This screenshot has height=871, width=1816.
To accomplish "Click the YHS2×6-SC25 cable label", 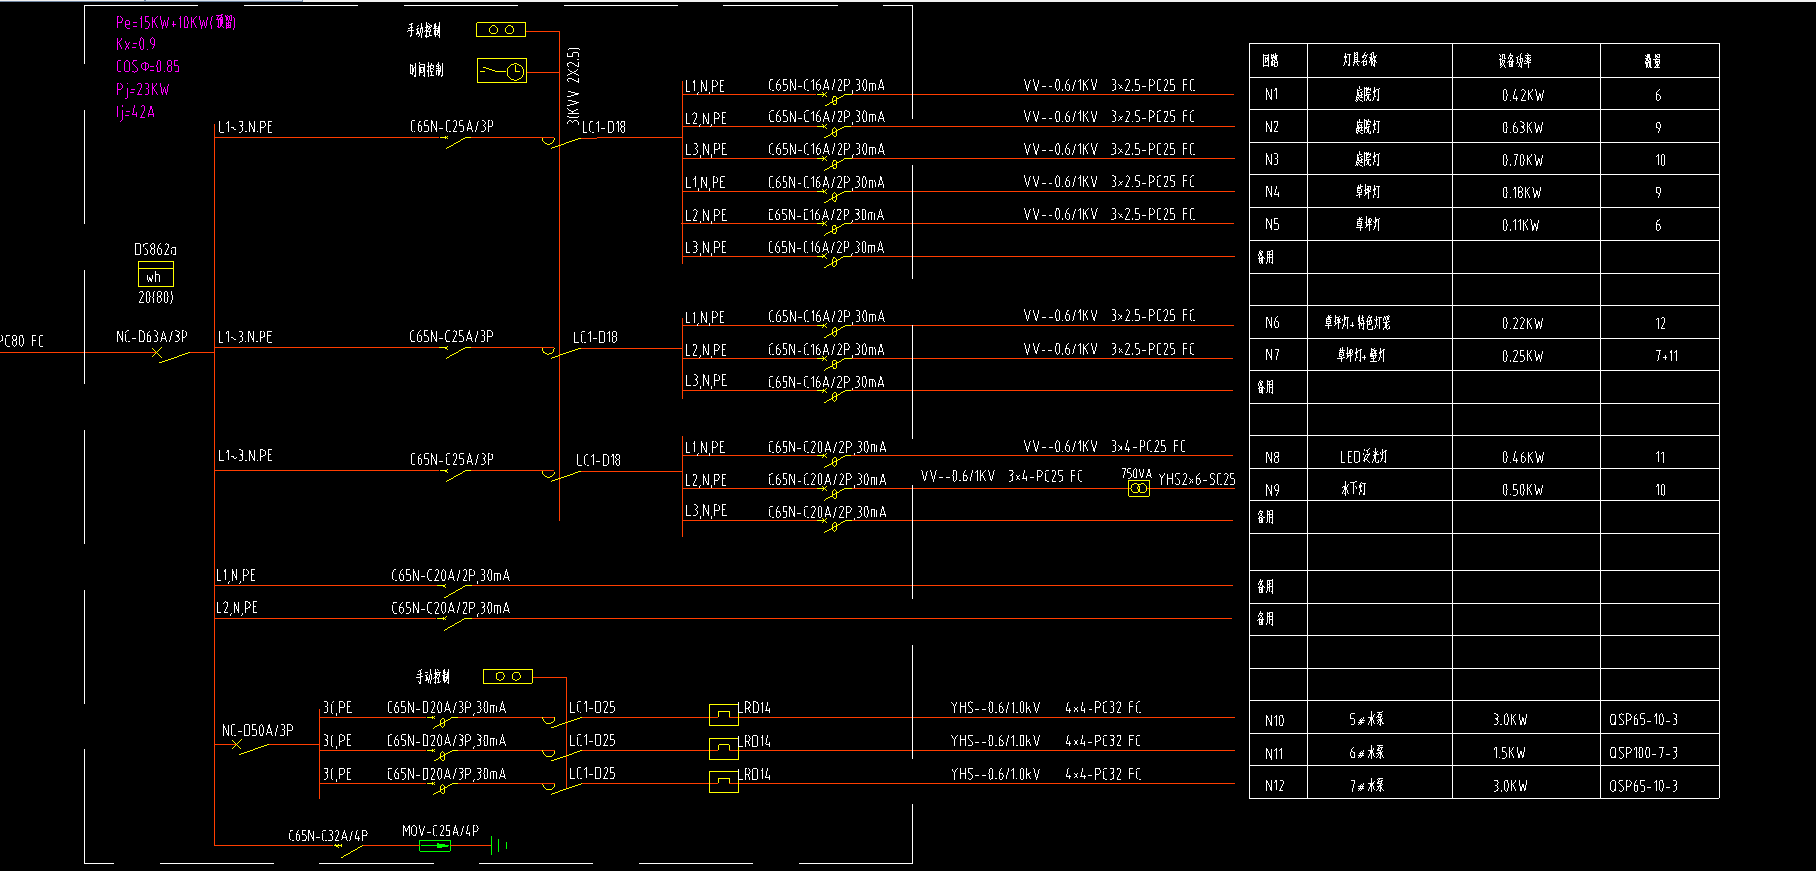I will click(x=1197, y=480).
